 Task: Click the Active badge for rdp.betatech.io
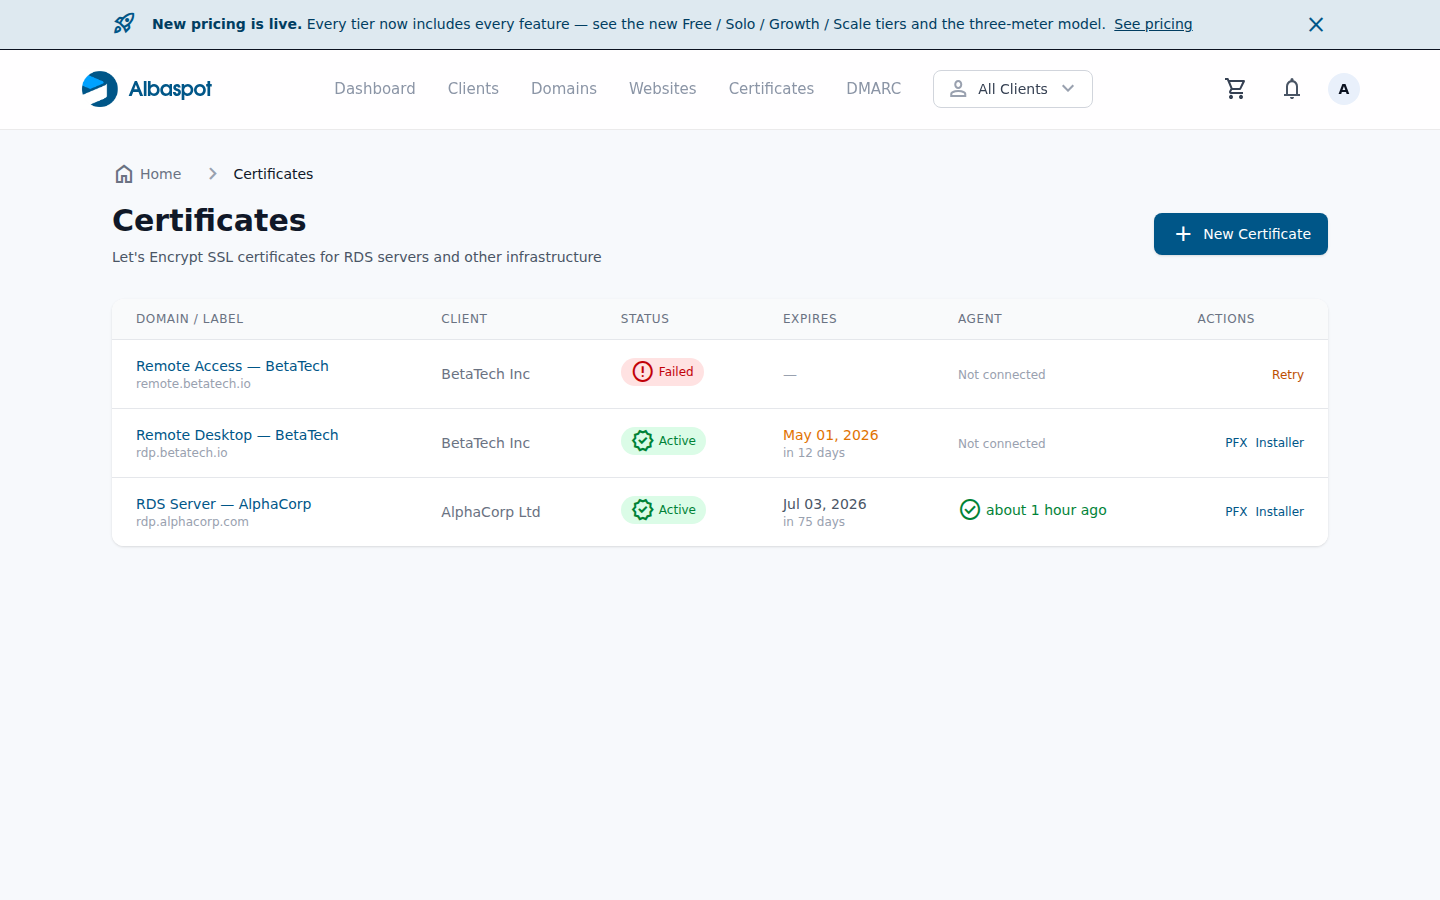[x=663, y=441]
